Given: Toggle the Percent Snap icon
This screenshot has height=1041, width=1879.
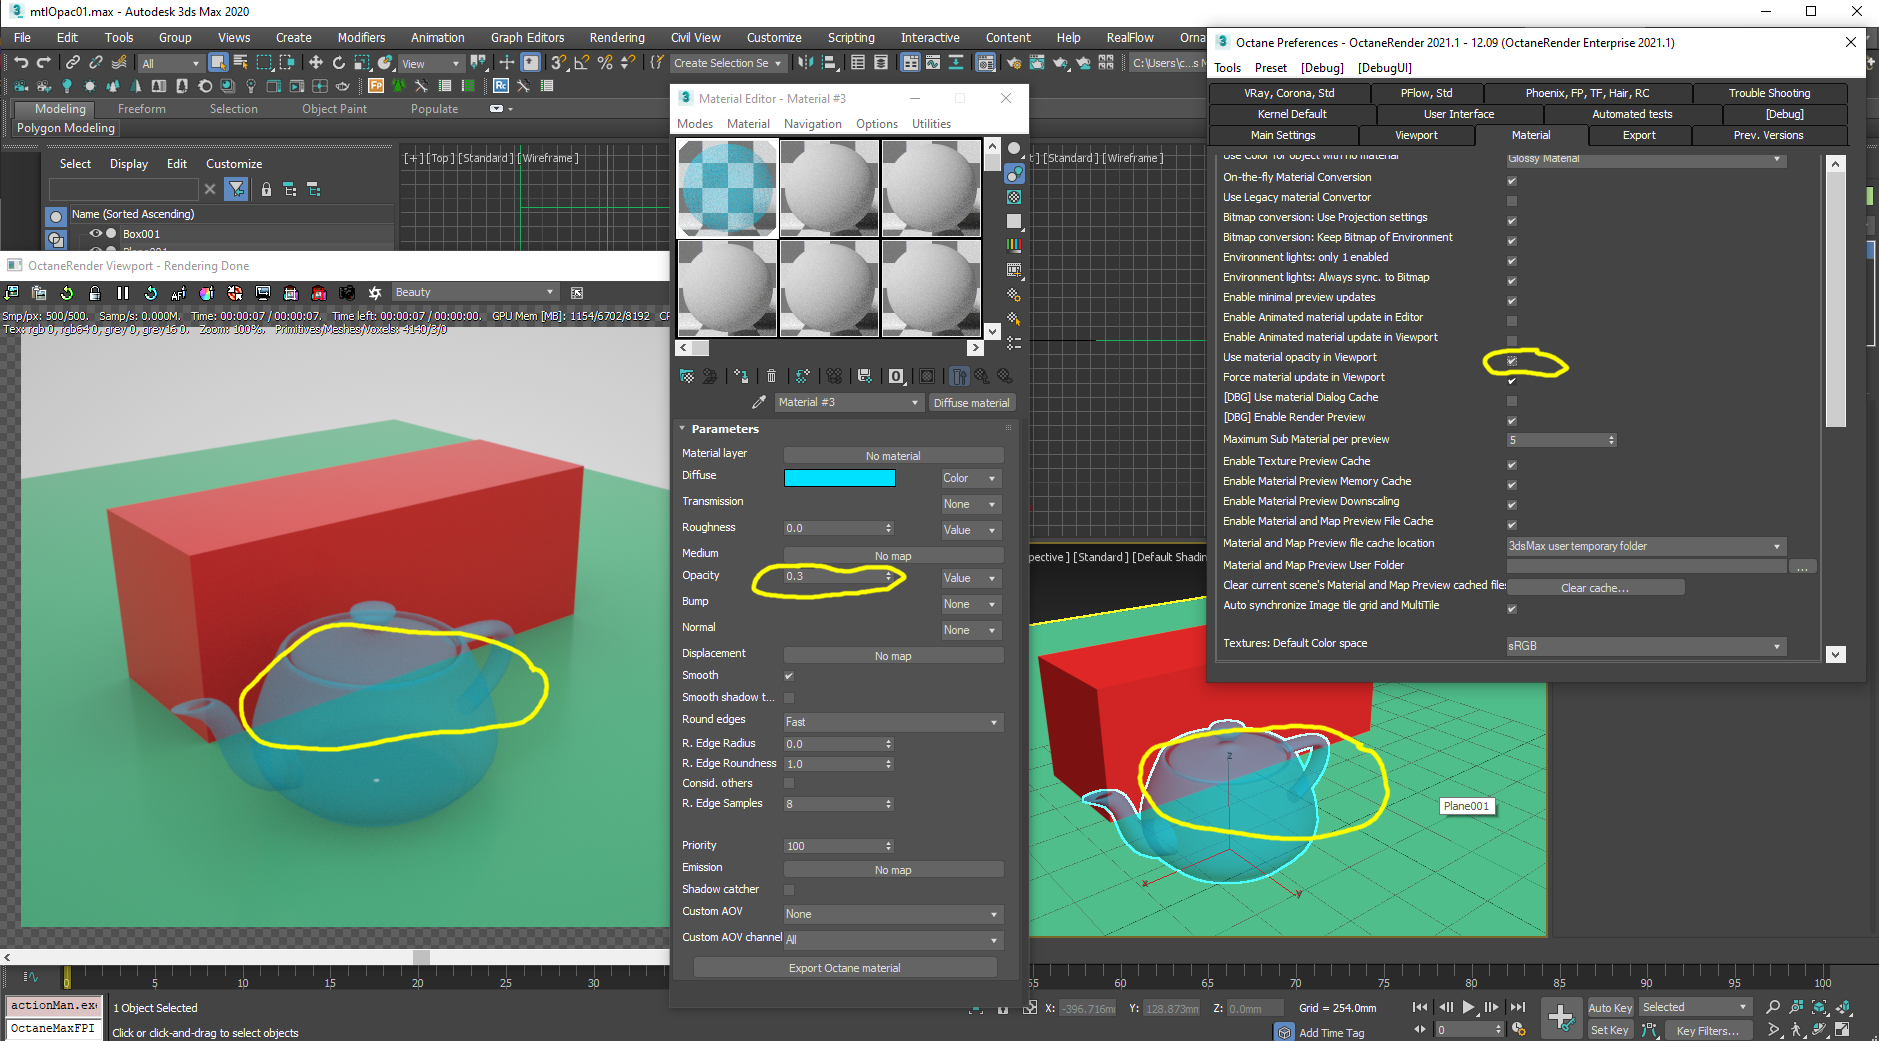Looking at the screenshot, I should click(x=604, y=63).
